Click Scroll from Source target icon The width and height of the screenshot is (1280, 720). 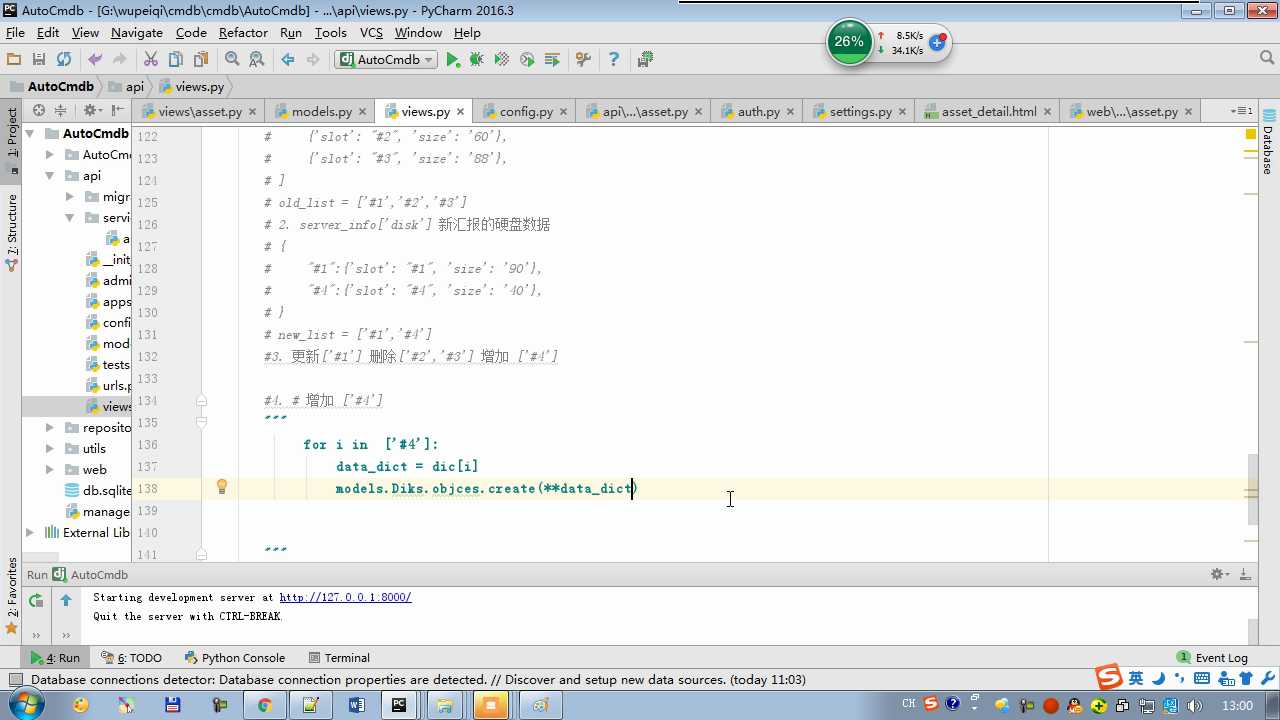point(39,111)
